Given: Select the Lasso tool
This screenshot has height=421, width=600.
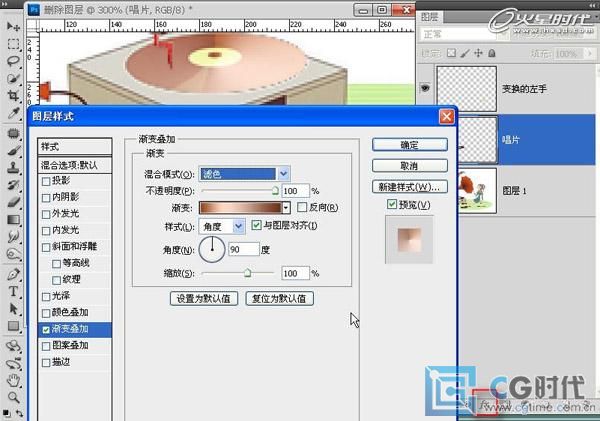Looking at the screenshot, I should 13,61.
